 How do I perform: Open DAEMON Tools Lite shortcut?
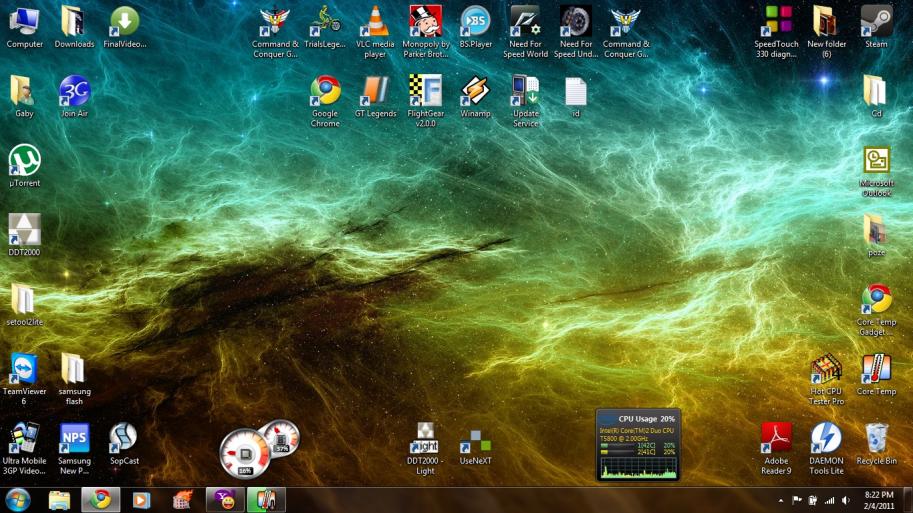825,440
